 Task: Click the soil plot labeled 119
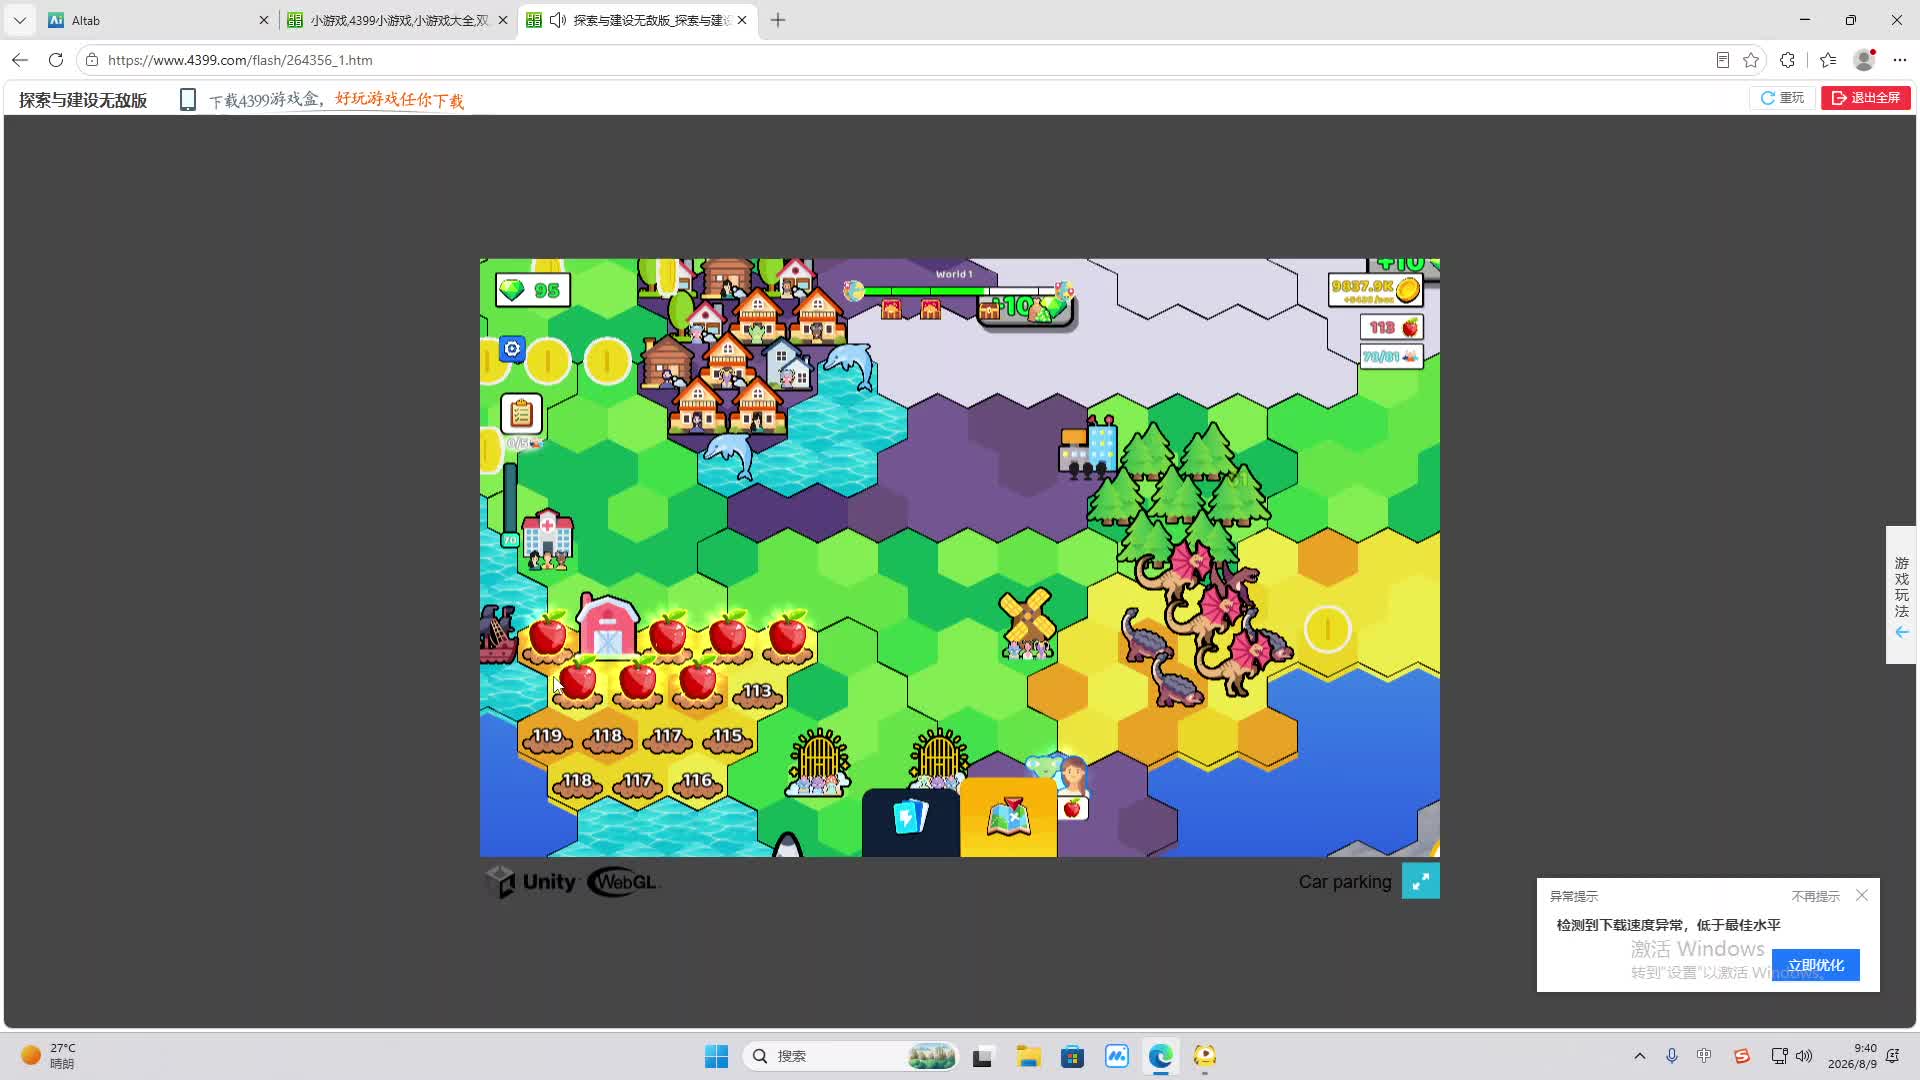click(x=547, y=739)
